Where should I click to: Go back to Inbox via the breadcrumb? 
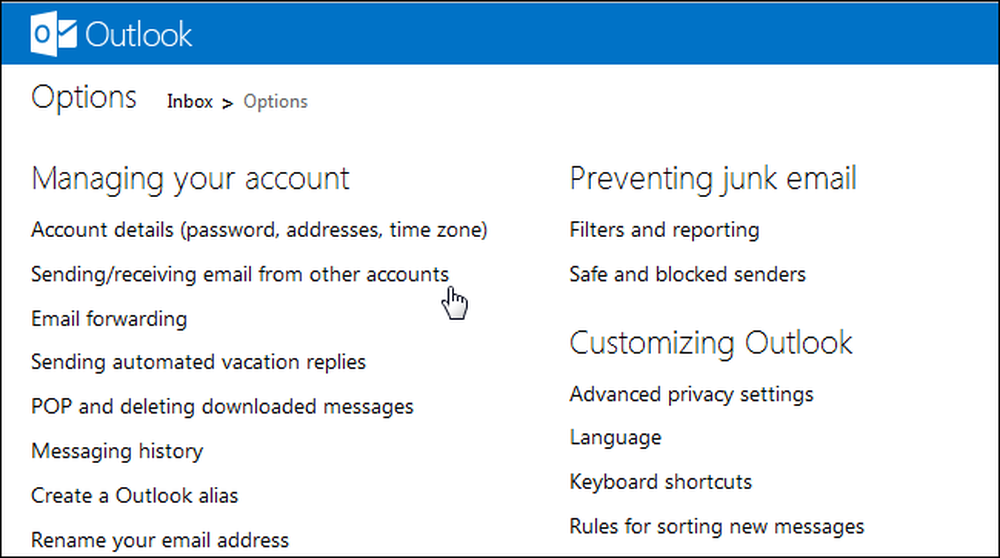pyautogui.click(x=189, y=101)
